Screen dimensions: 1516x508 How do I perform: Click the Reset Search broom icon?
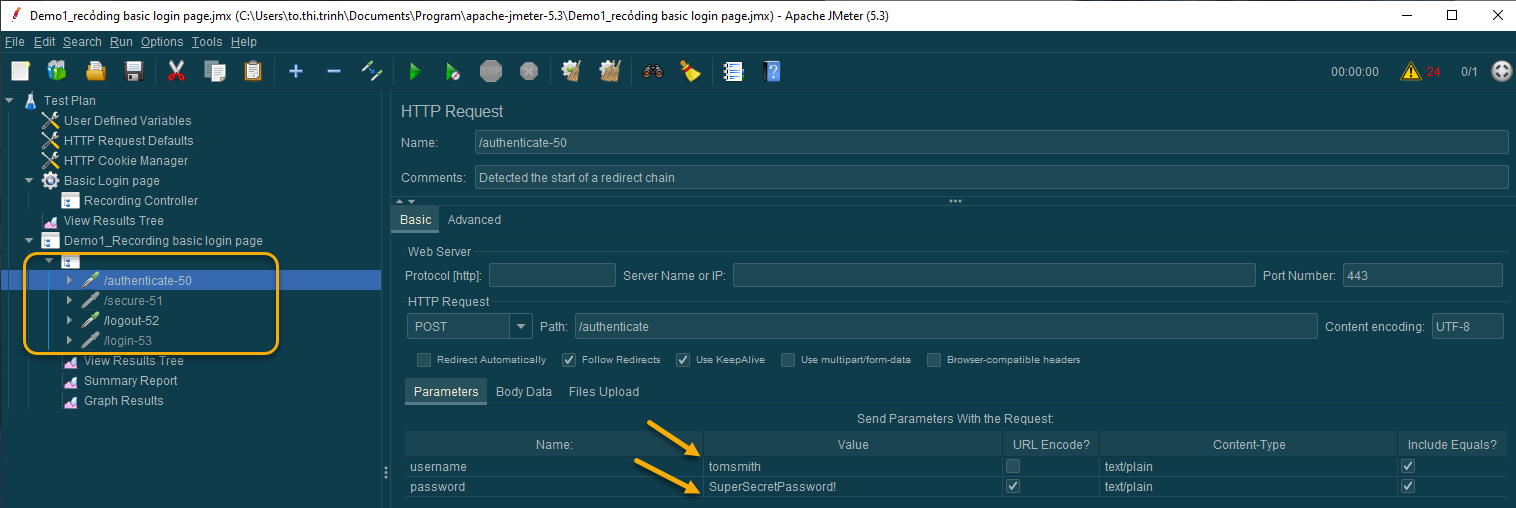point(691,71)
